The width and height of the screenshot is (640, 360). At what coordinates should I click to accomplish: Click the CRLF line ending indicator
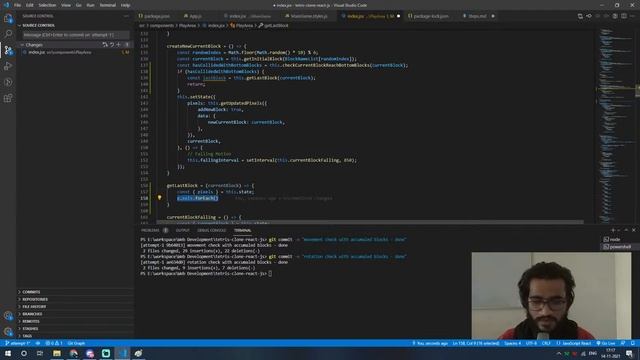coord(546,343)
